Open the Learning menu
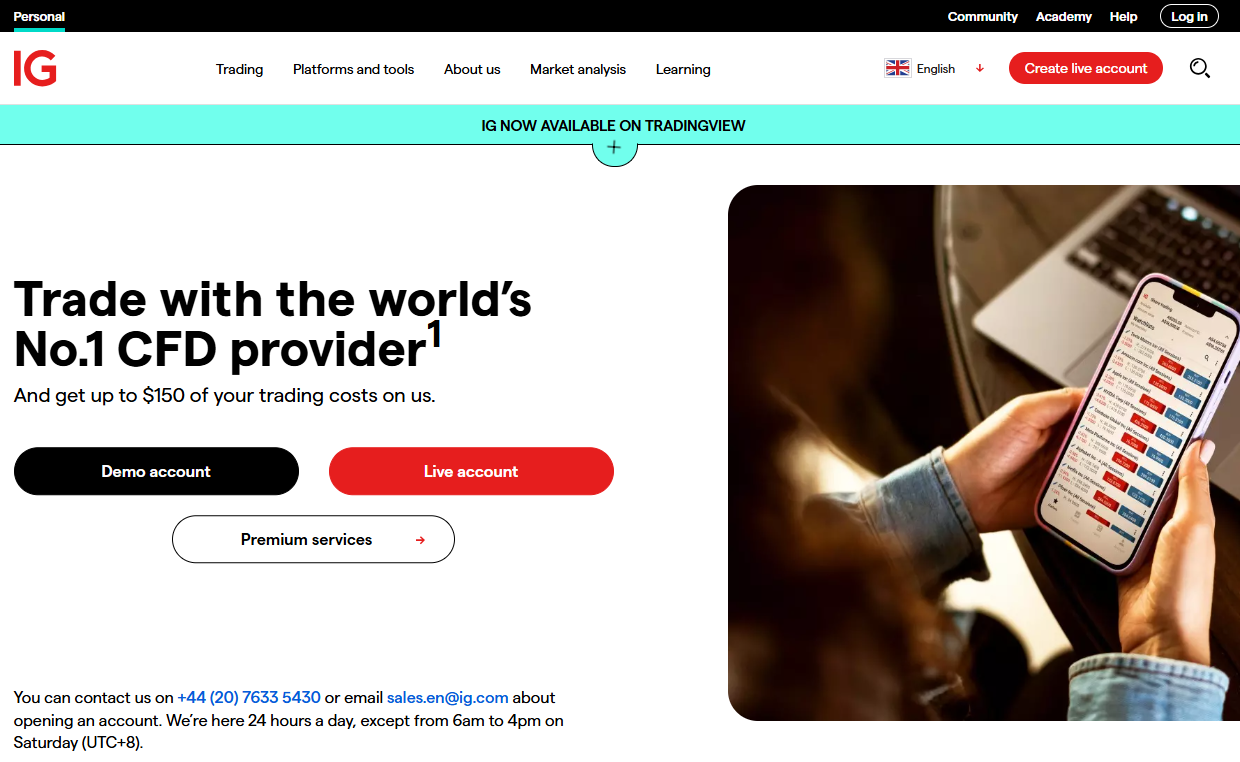The width and height of the screenshot is (1240, 762). click(683, 69)
